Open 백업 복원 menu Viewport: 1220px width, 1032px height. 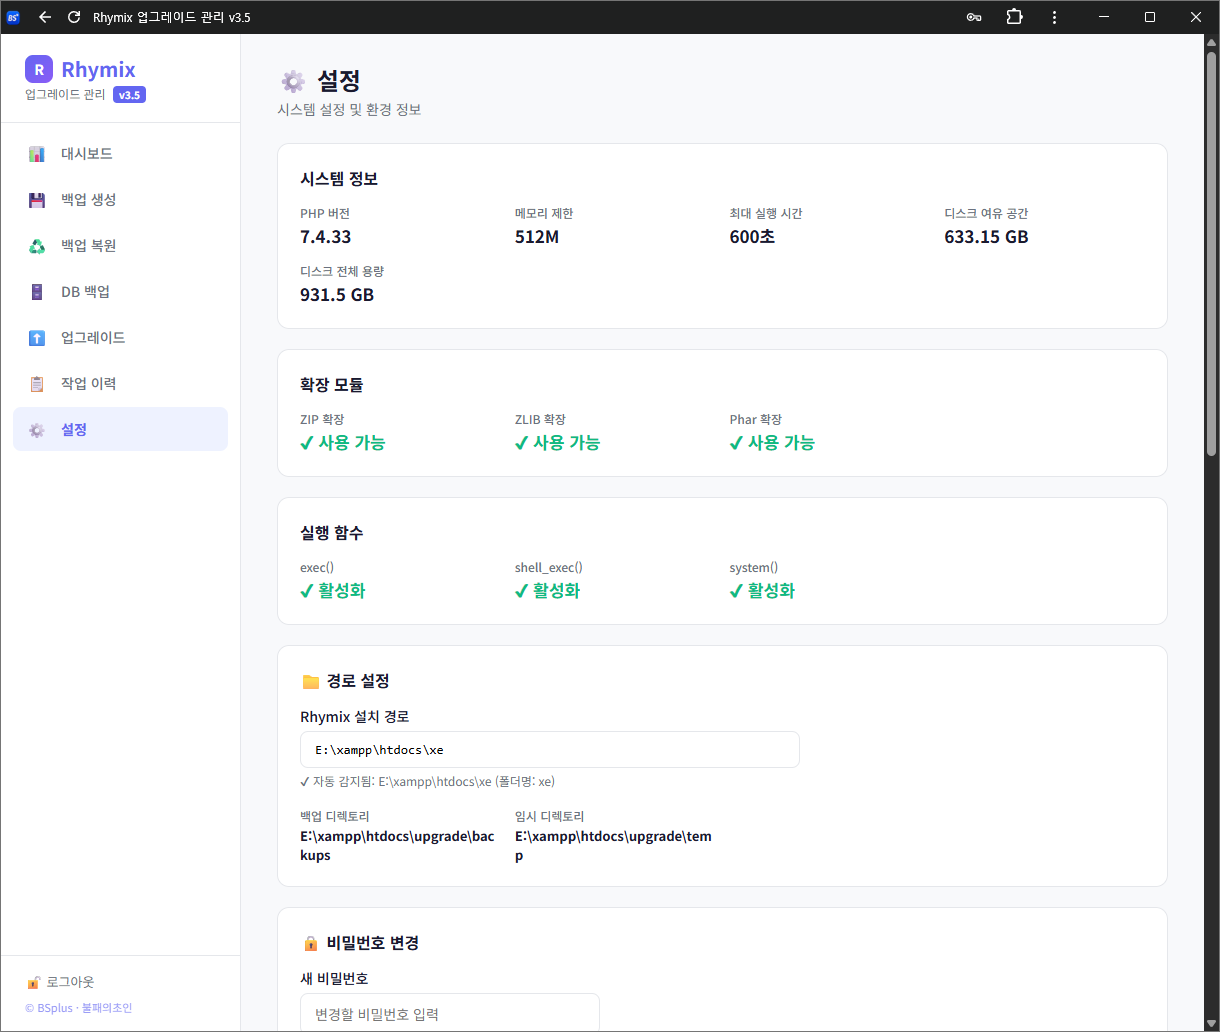pyautogui.click(x=120, y=246)
